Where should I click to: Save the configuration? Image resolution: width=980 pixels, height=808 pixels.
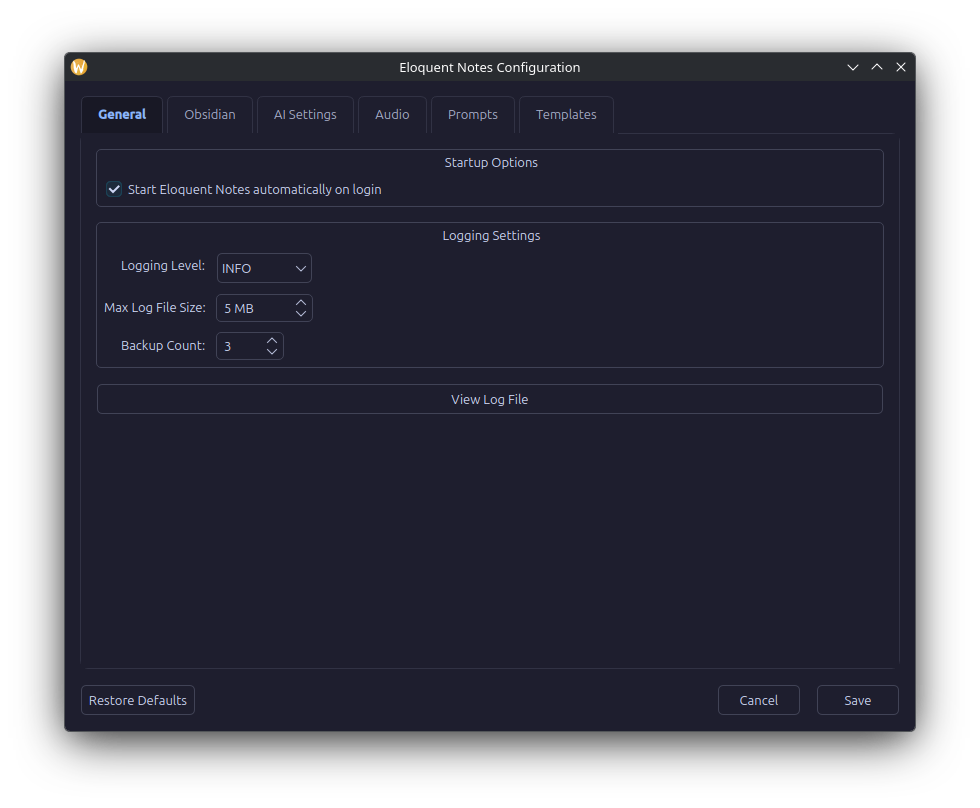tap(858, 701)
